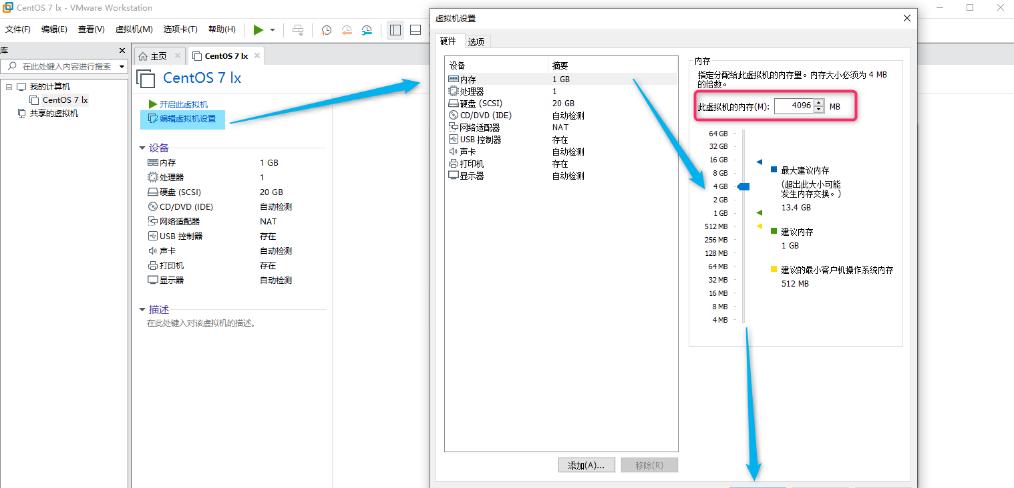Viewport: 1014px width, 488px height.
Task: Close the 主页 tab with its X
Action: coord(177,56)
